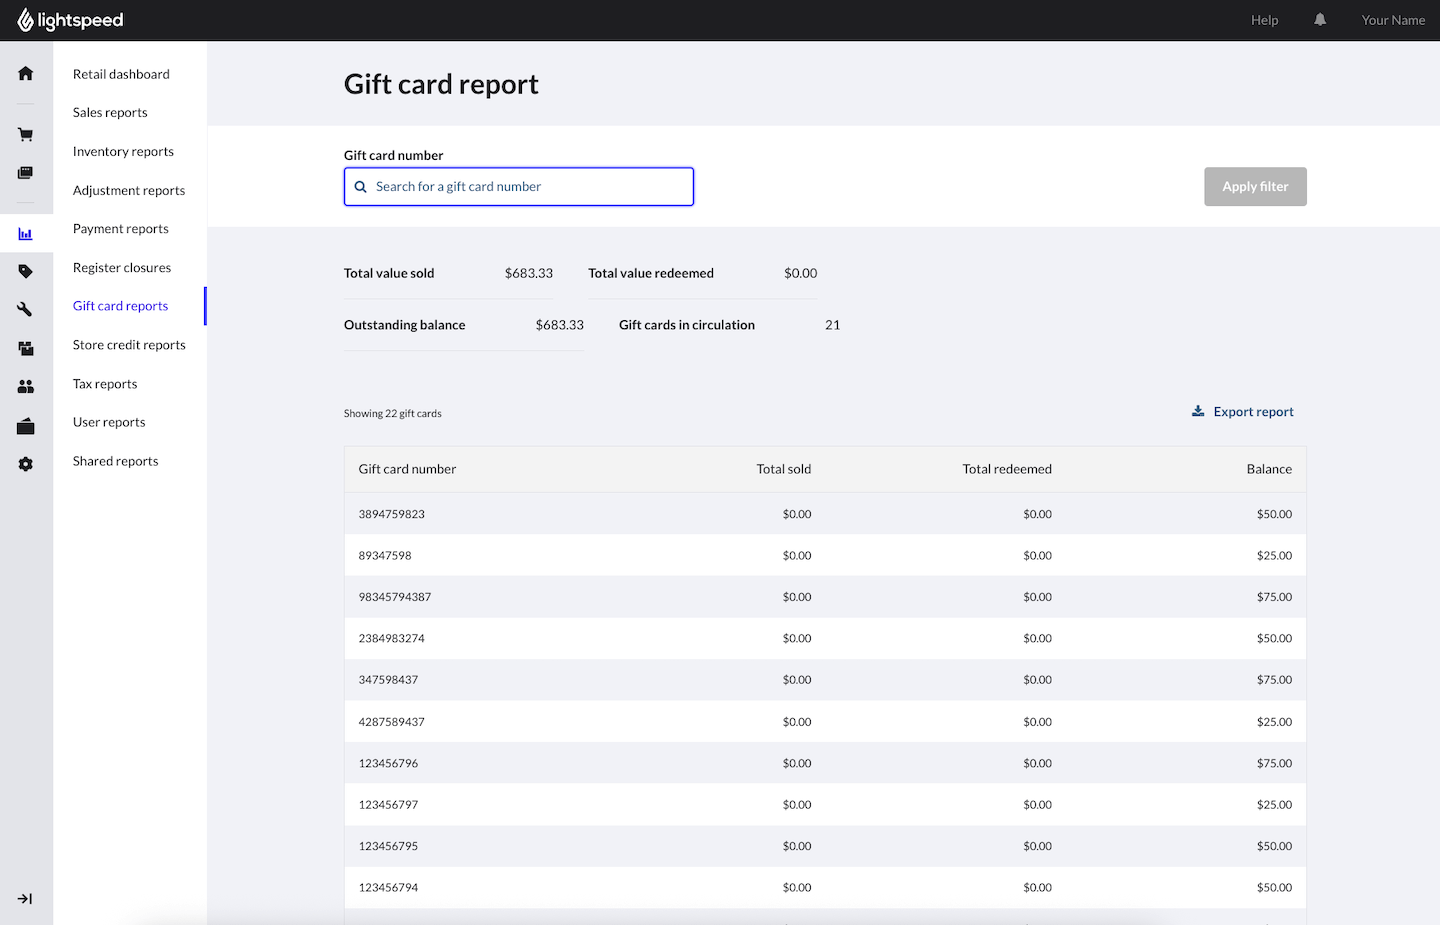Click the home icon in the sidebar
Viewport: 1440px width, 925px height.
pos(26,73)
